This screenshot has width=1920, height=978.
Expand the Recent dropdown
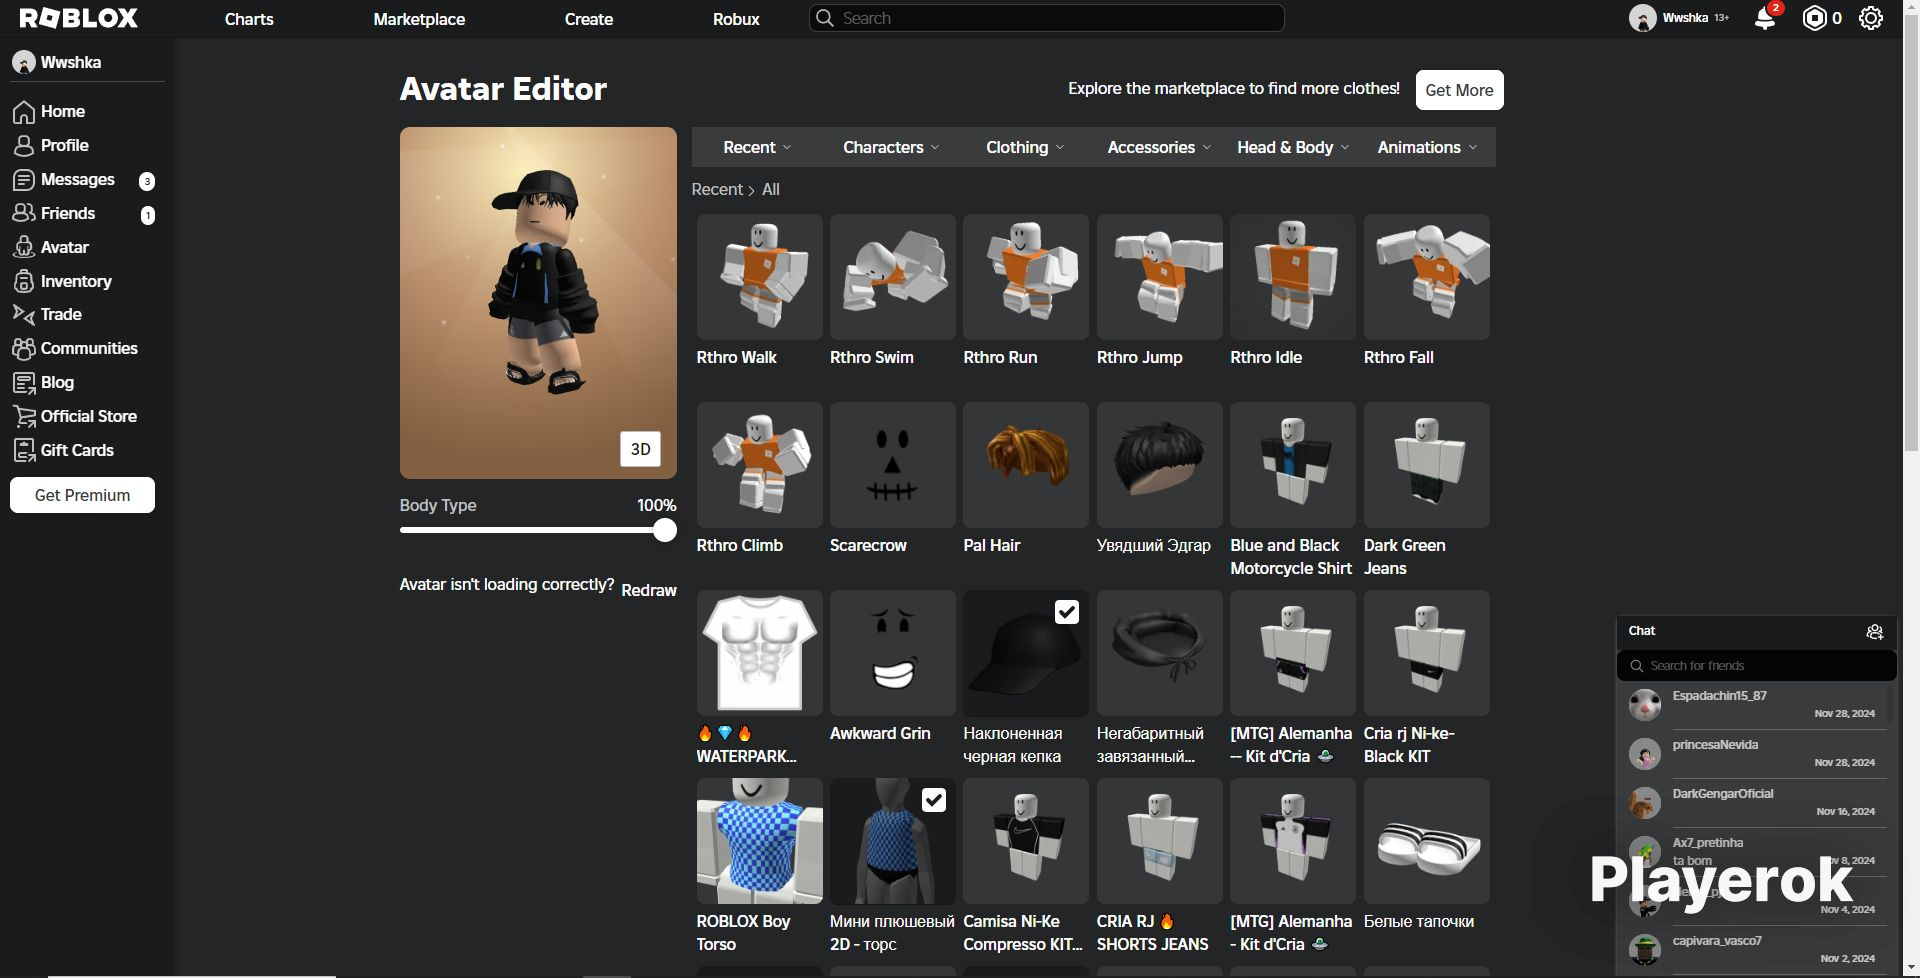point(757,147)
